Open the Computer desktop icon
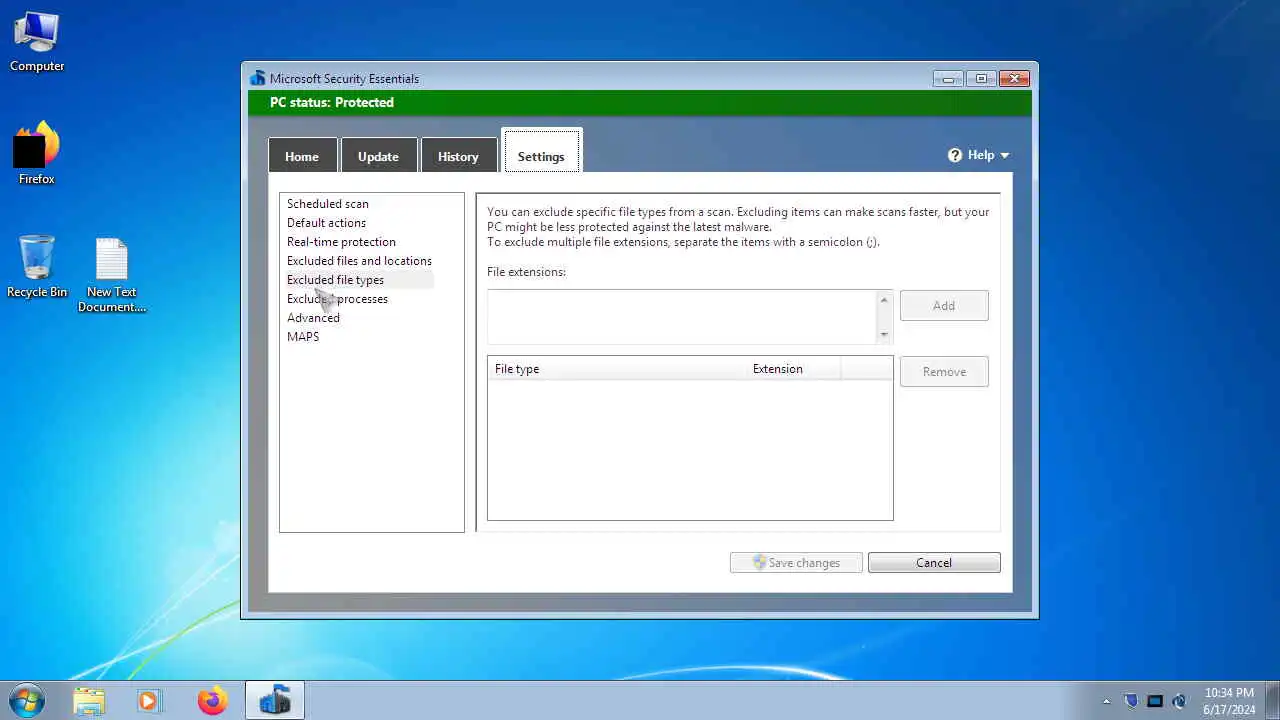 pyautogui.click(x=37, y=41)
